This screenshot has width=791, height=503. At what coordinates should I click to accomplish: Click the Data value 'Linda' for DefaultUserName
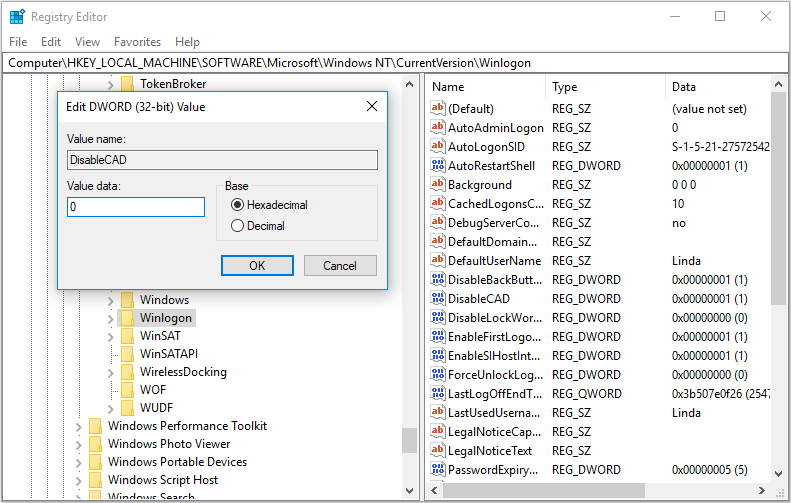point(686,261)
